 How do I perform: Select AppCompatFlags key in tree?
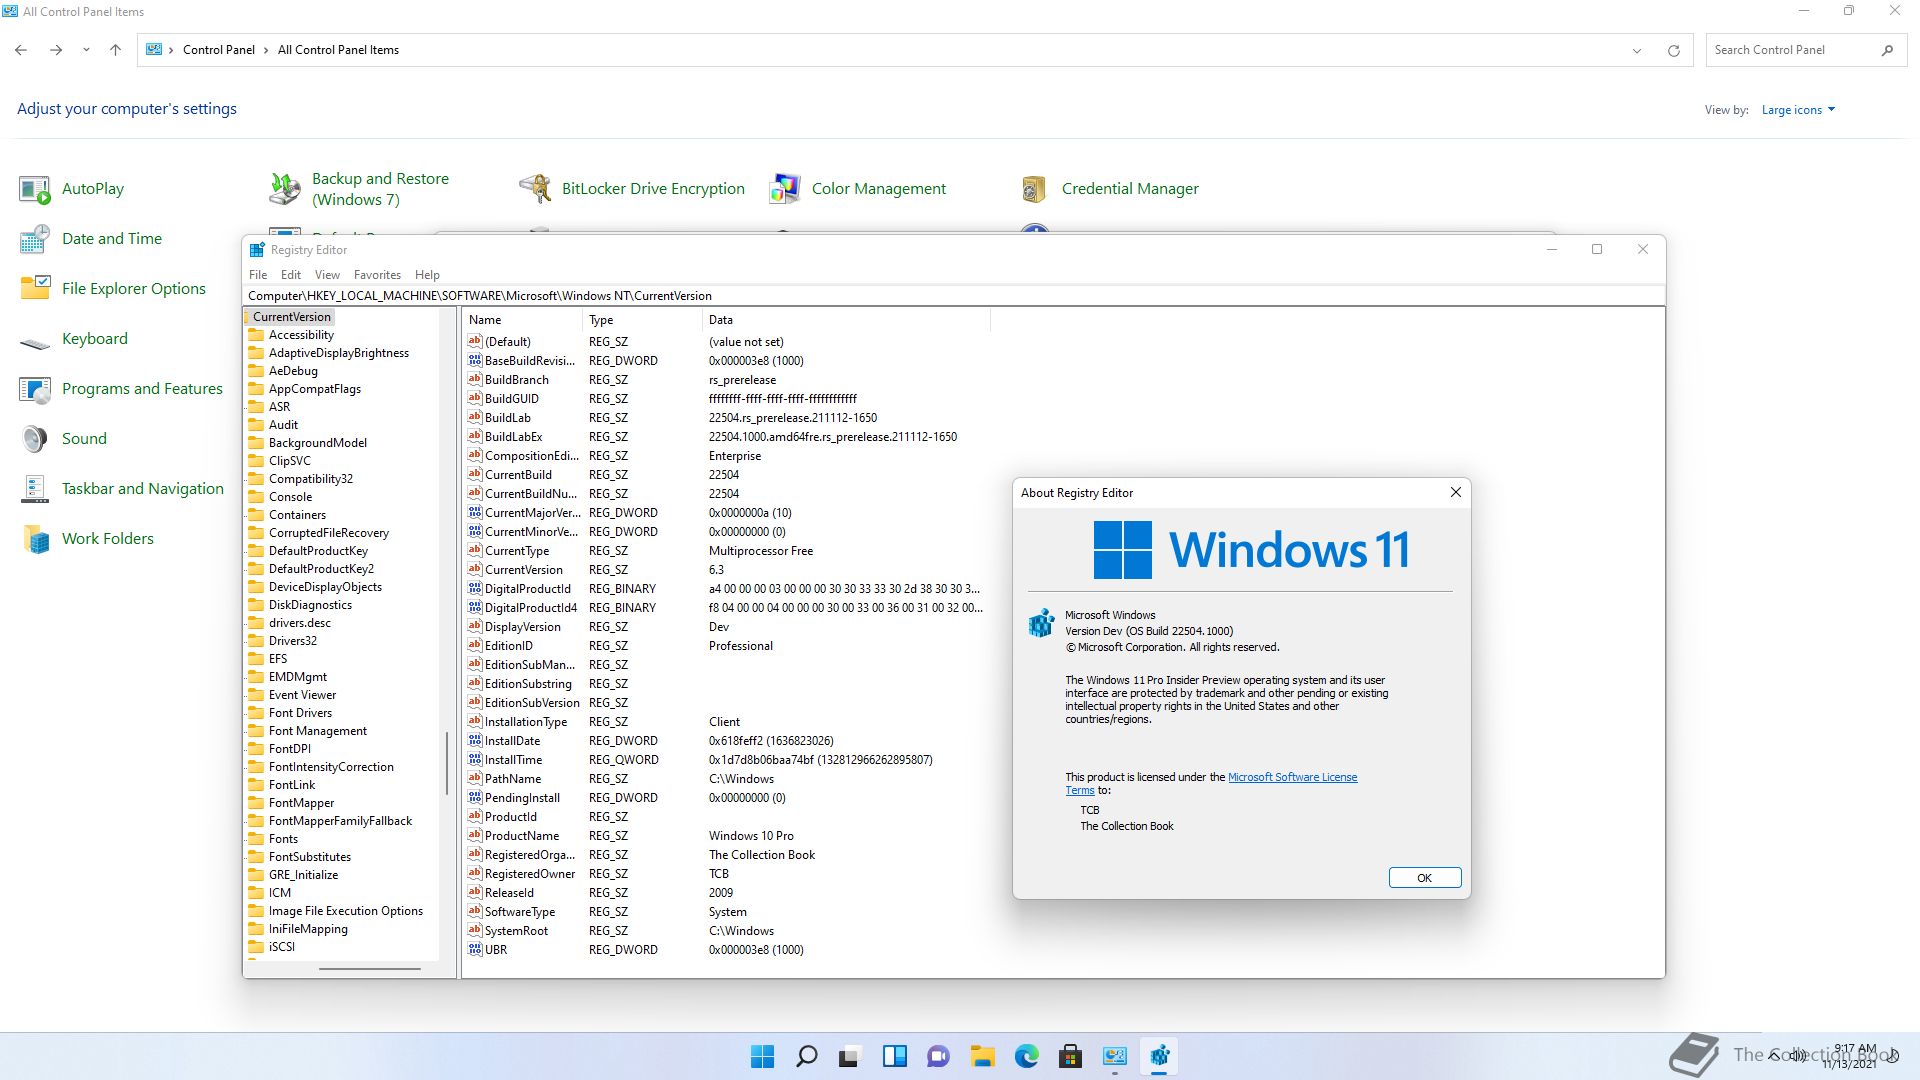coord(315,389)
